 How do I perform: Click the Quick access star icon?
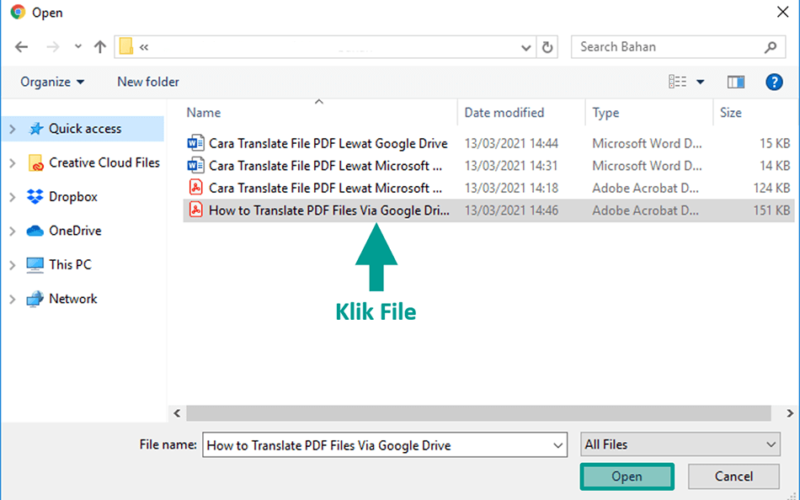(x=35, y=129)
